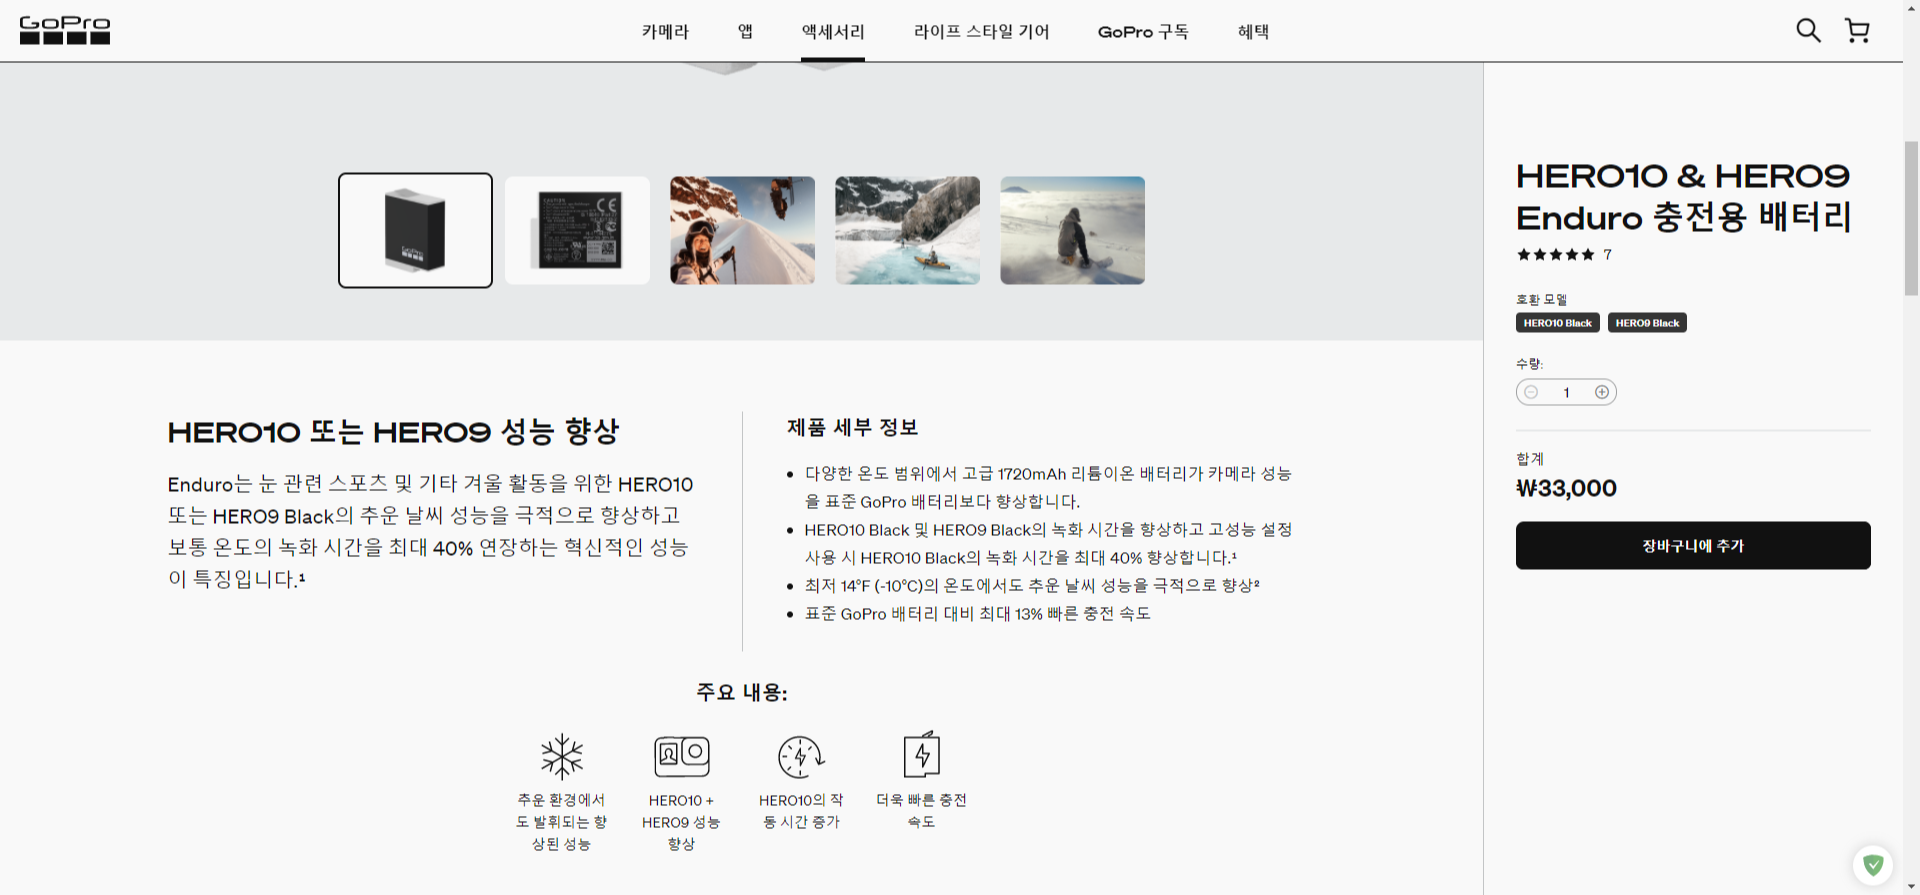Click the 추운 환경에서도 발휘되는 caption
The width and height of the screenshot is (1920, 895).
click(x=561, y=822)
